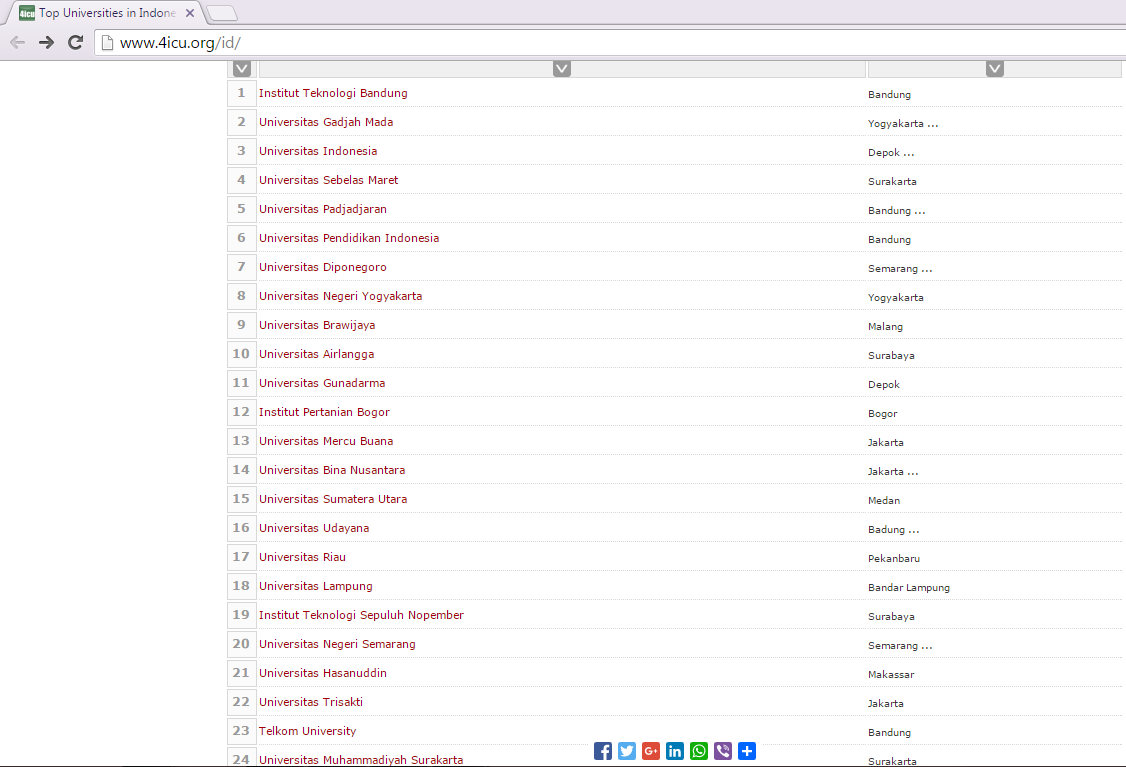This screenshot has width=1126, height=767.
Task: Click the 4icu favicon on the tab
Action: pos(27,13)
